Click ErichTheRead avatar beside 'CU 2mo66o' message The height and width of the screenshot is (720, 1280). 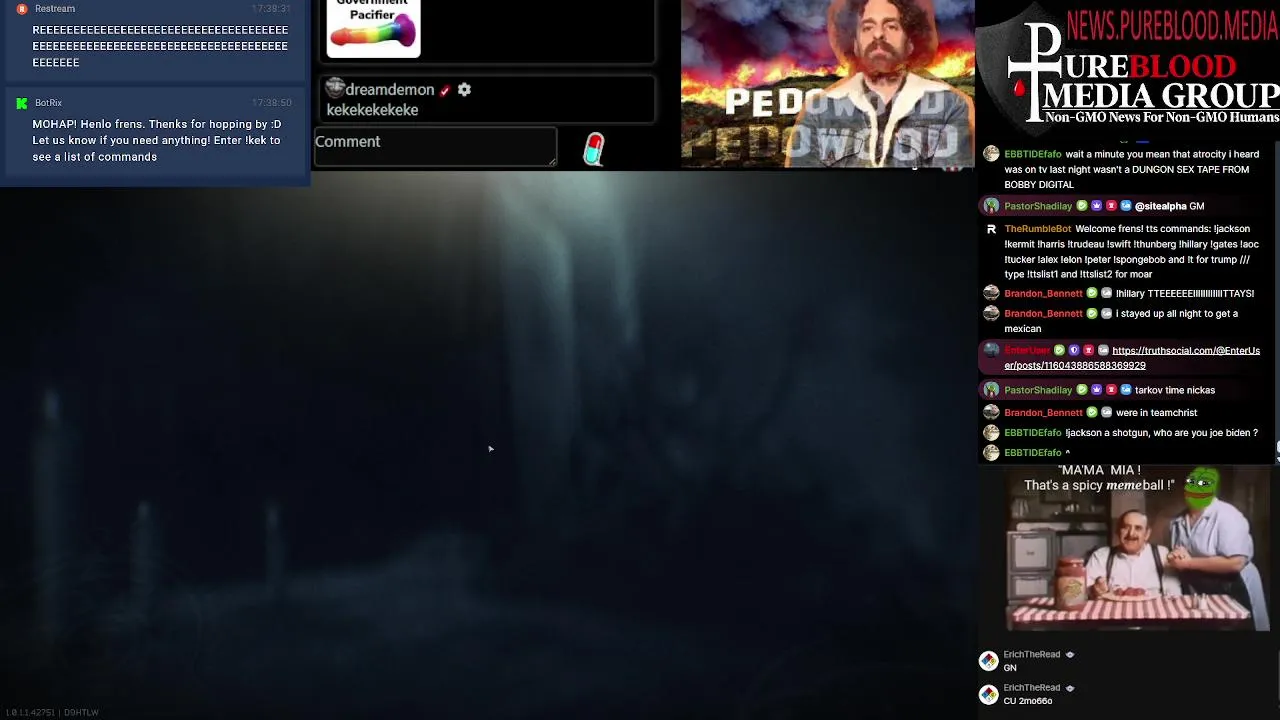988,694
